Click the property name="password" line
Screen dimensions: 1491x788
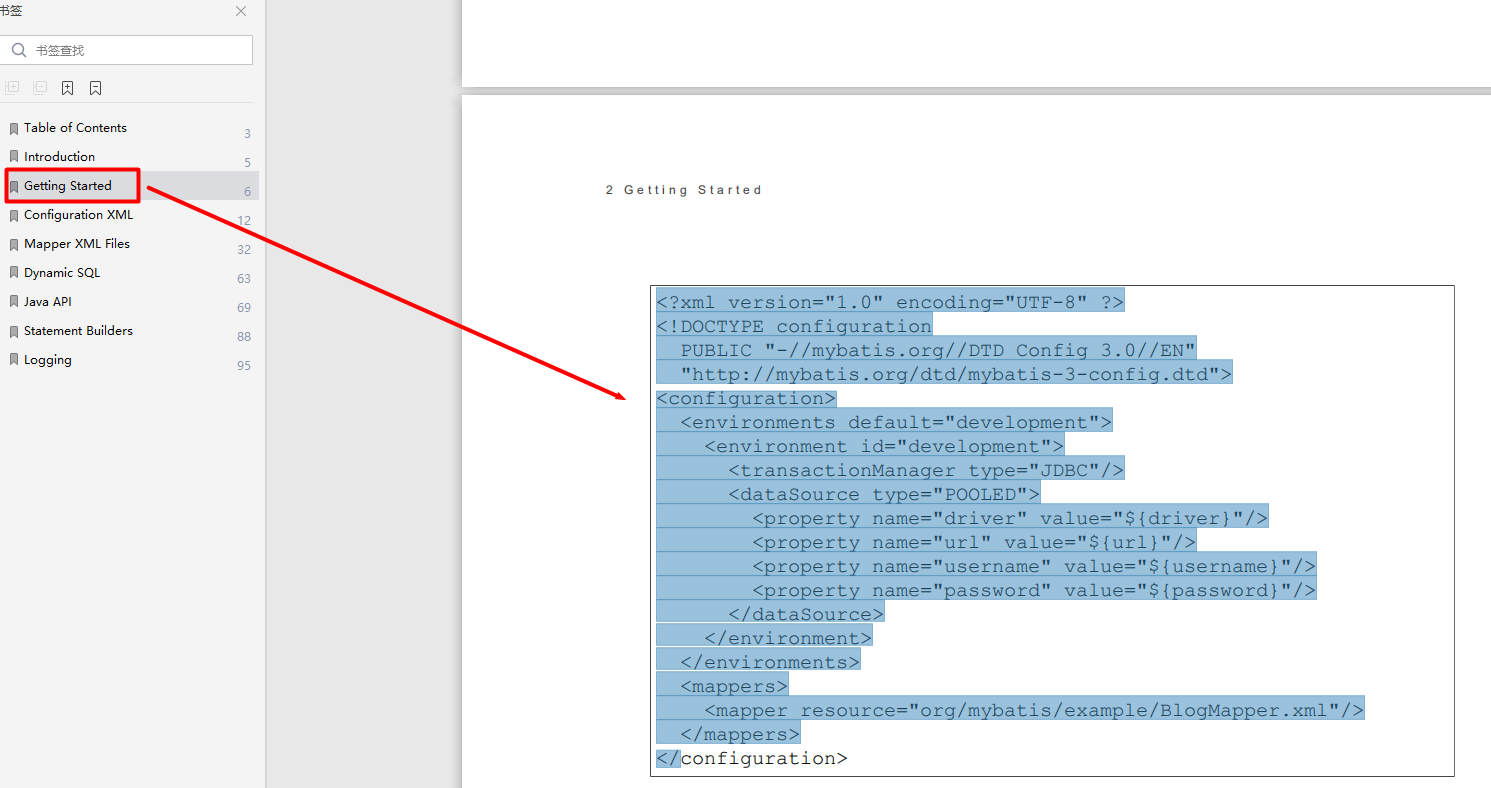[x=1034, y=590]
